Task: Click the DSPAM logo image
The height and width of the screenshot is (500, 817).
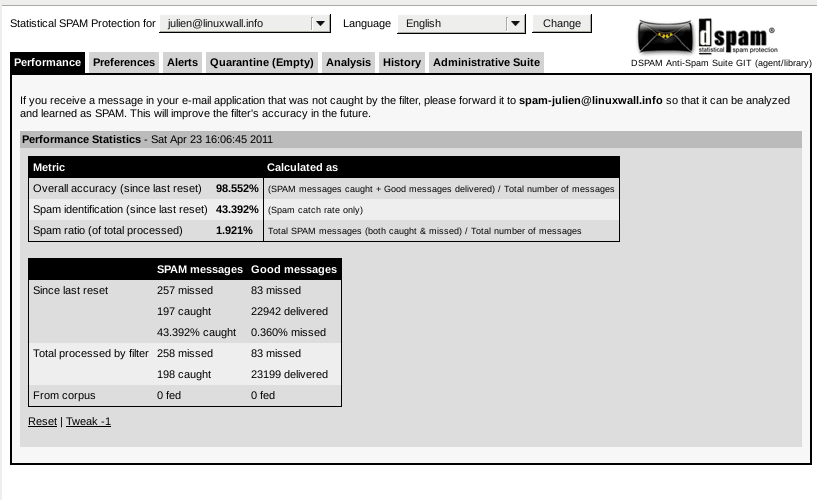Action: 708,36
